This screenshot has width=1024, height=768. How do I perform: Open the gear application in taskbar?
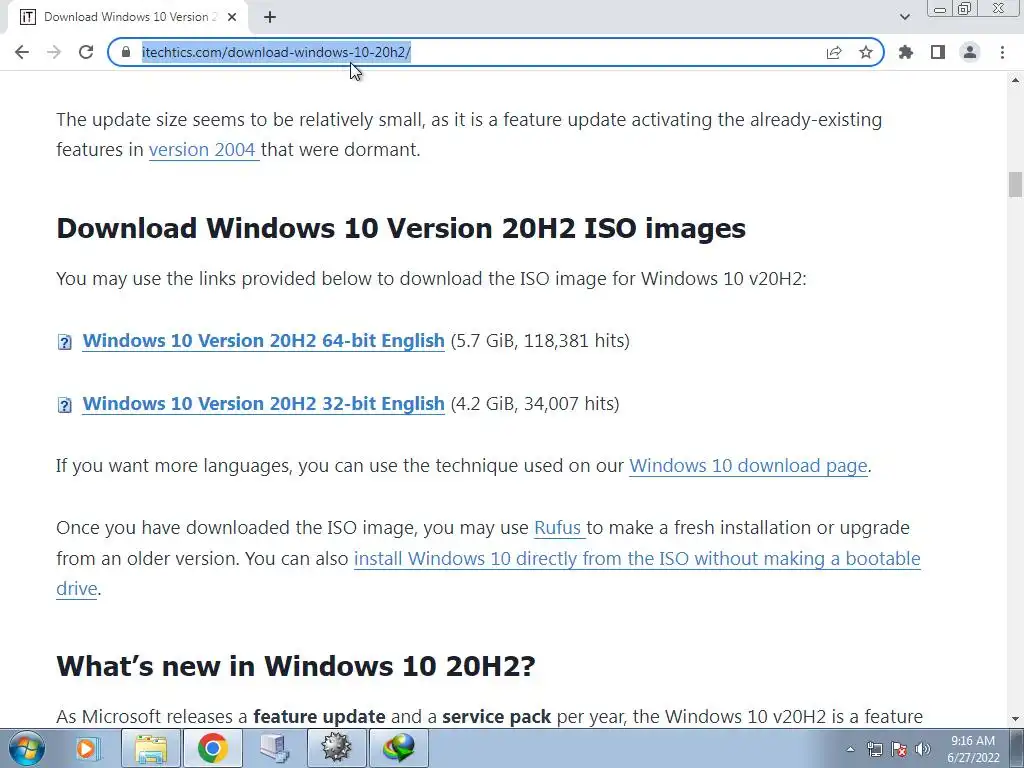tap(336, 748)
